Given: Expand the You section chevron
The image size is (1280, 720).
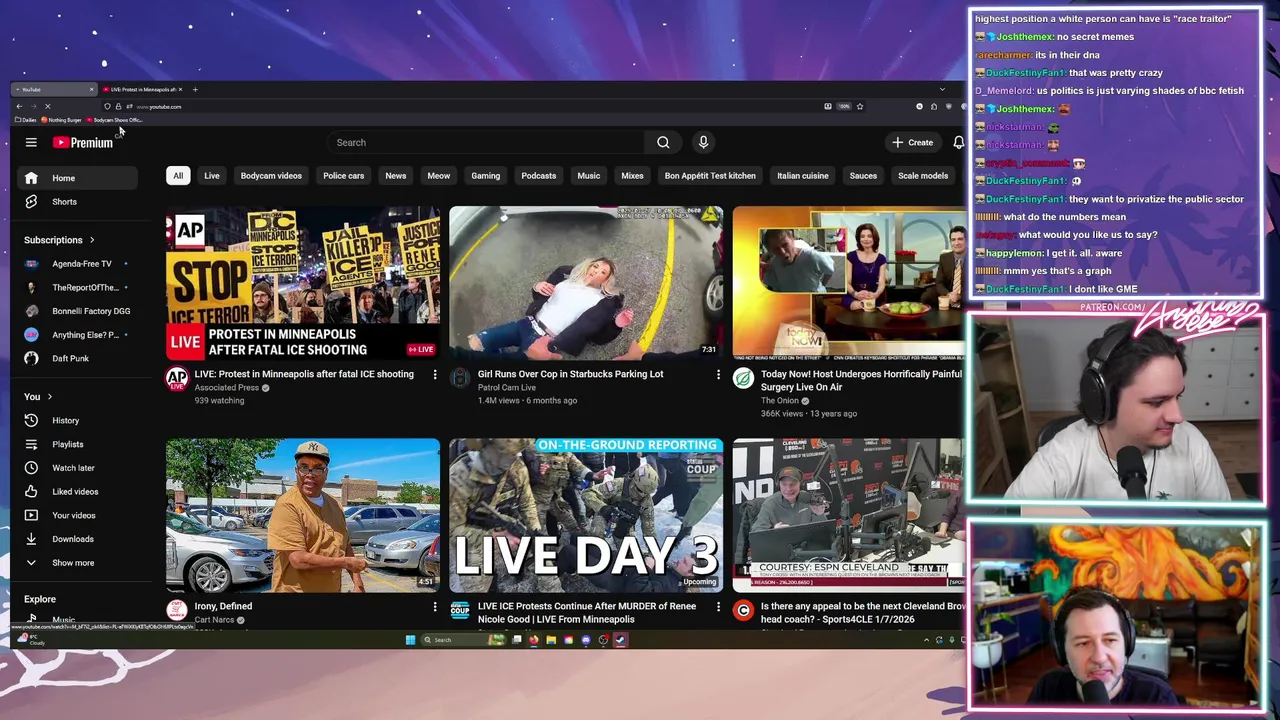Looking at the screenshot, I should pos(49,397).
